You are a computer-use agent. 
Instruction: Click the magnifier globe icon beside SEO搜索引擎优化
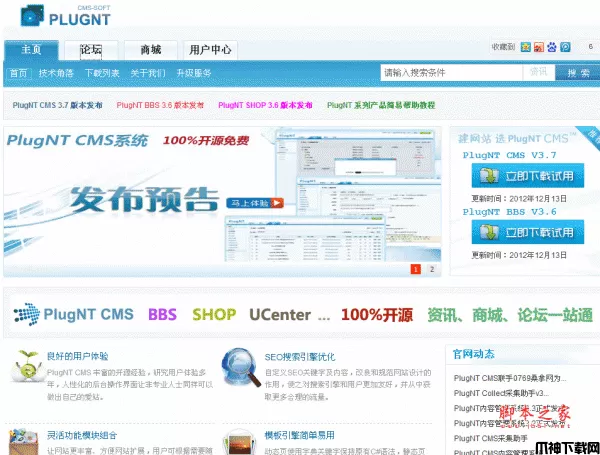click(241, 367)
